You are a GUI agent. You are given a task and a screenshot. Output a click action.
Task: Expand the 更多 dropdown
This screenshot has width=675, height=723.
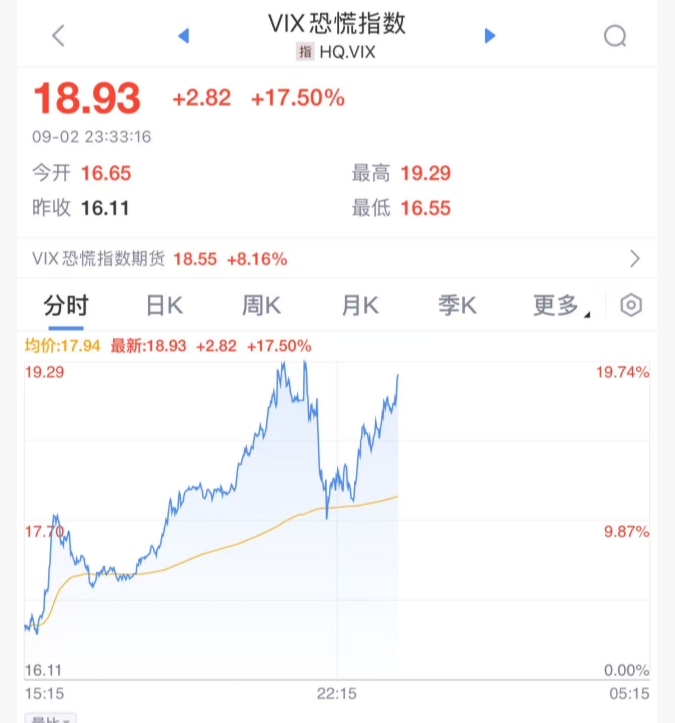coord(561,305)
